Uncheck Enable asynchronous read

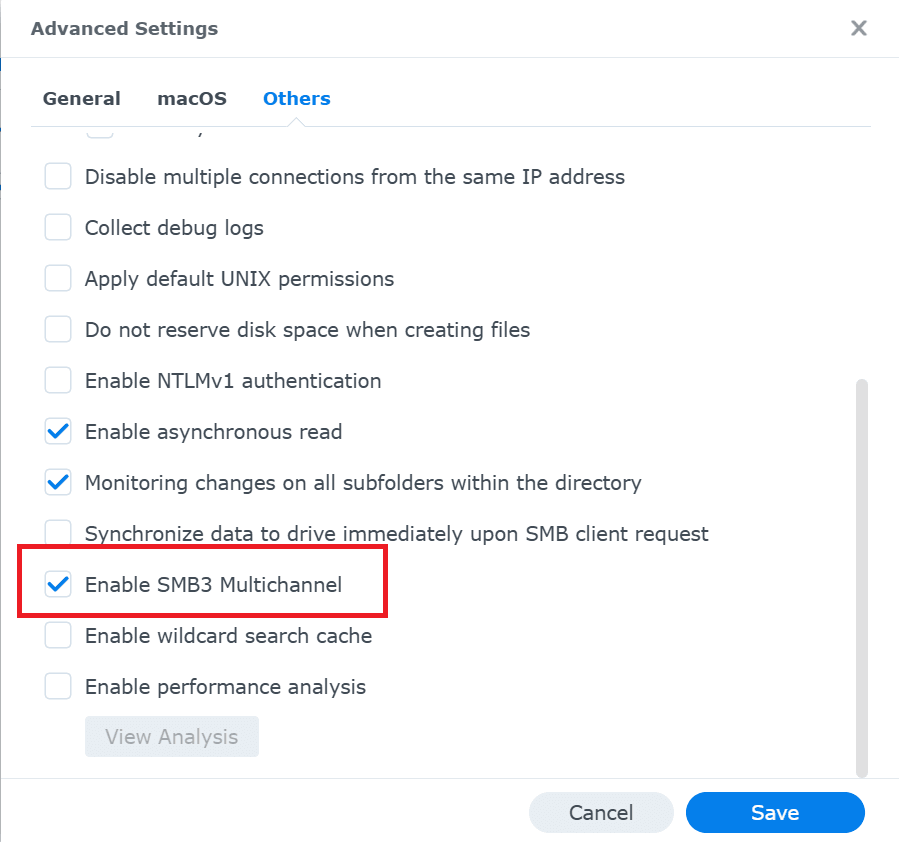coord(58,431)
